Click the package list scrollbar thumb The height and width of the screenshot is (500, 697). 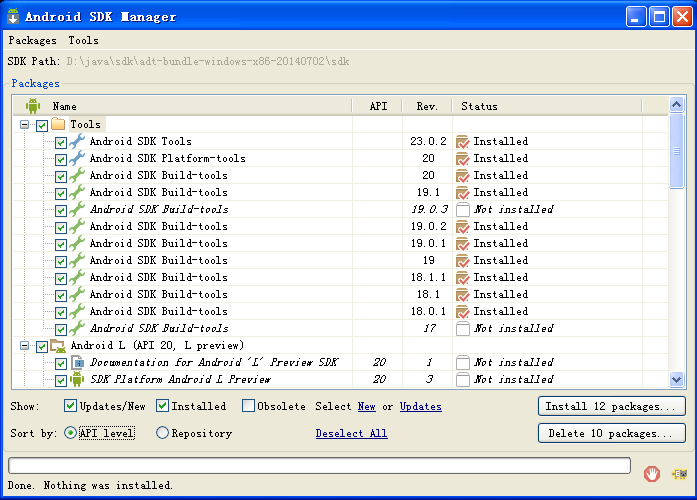(677, 151)
